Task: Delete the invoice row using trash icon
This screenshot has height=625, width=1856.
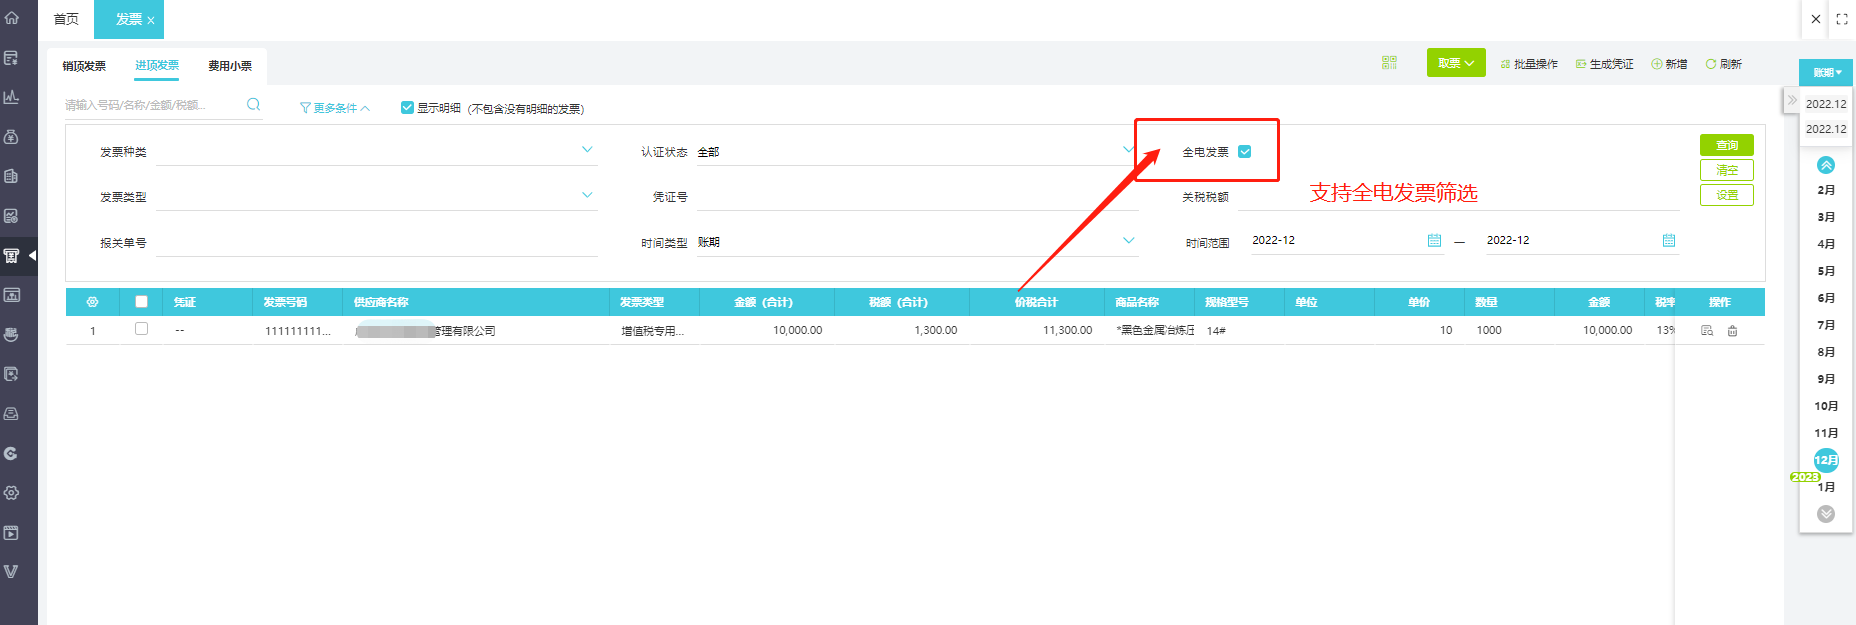Action: coord(1732,331)
